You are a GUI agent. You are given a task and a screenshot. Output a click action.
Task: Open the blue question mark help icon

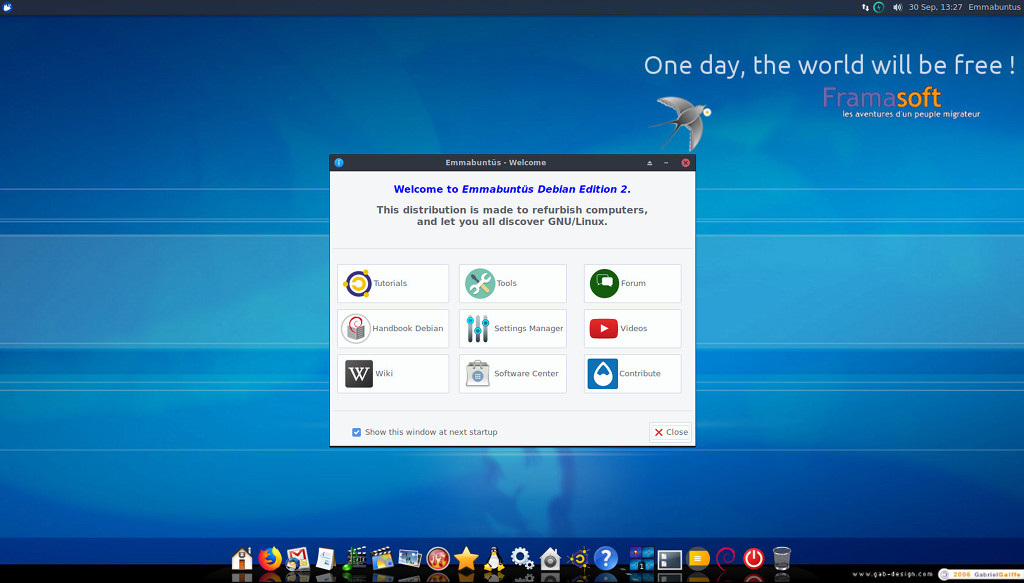(x=606, y=559)
